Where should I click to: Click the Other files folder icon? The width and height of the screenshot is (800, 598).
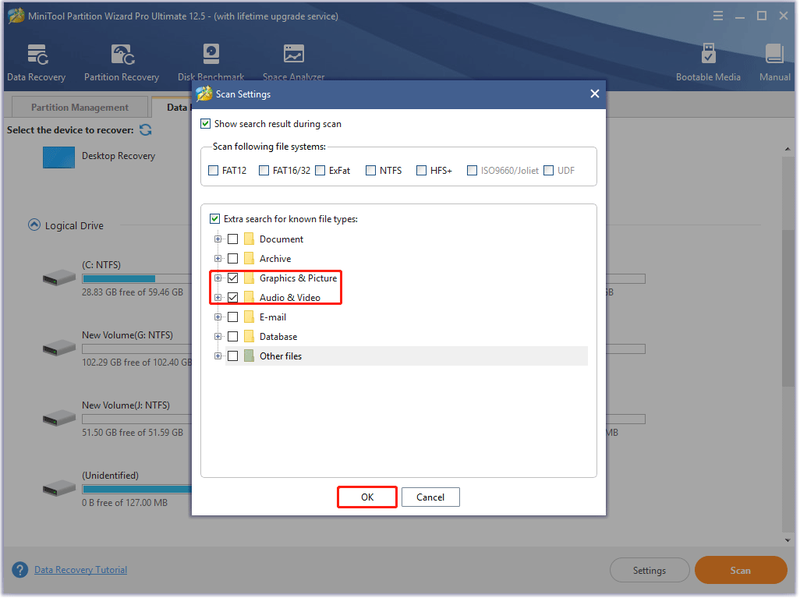249,356
